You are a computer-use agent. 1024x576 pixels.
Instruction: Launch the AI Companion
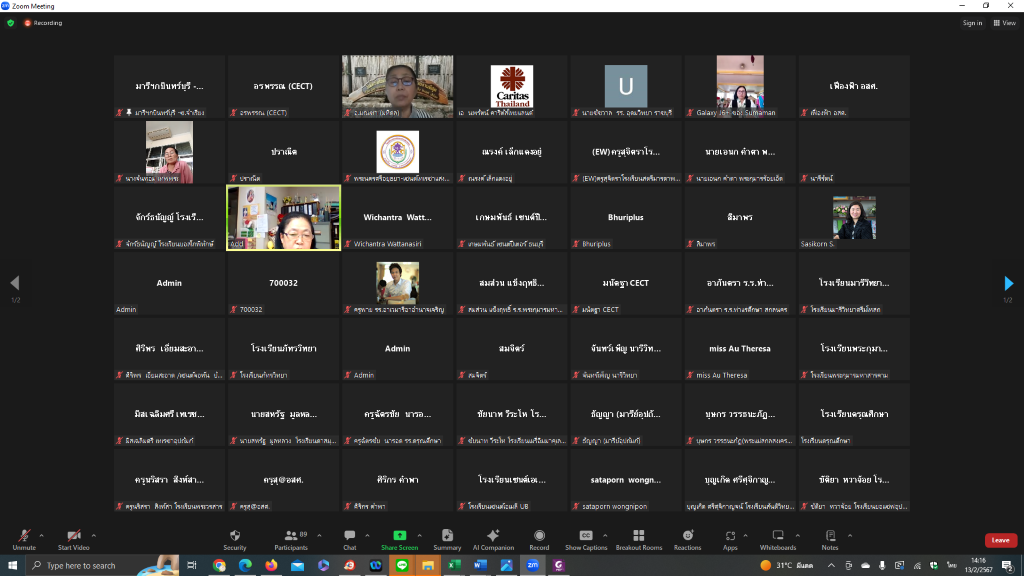point(493,539)
